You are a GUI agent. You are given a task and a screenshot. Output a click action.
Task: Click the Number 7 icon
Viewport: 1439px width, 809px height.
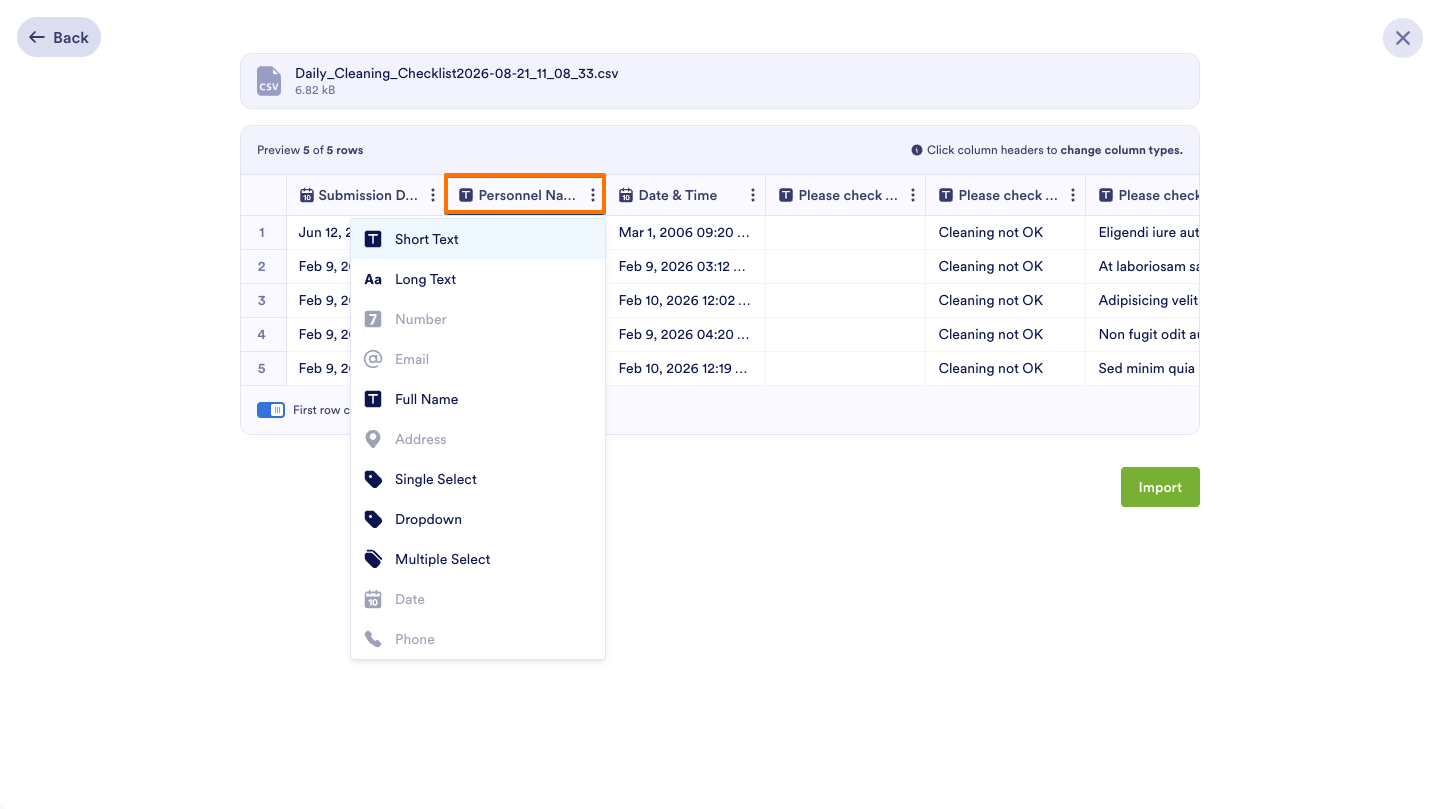[x=373, y=319]
